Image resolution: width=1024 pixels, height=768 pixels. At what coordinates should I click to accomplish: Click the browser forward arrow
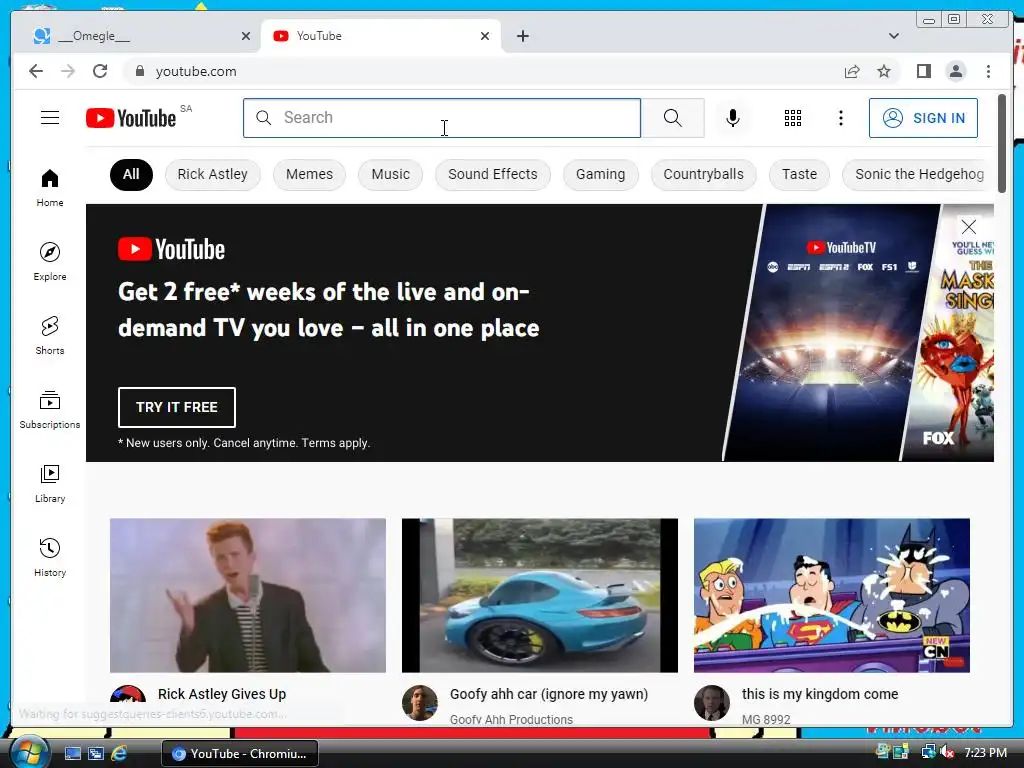[x=68, y=71]
